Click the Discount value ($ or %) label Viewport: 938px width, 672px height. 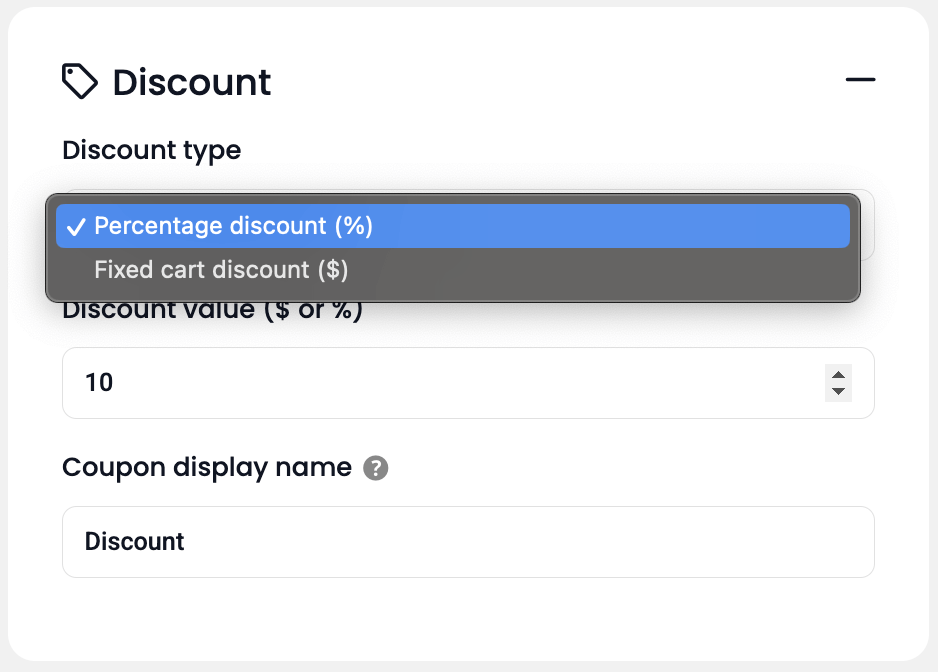click(x=212, y=310)
